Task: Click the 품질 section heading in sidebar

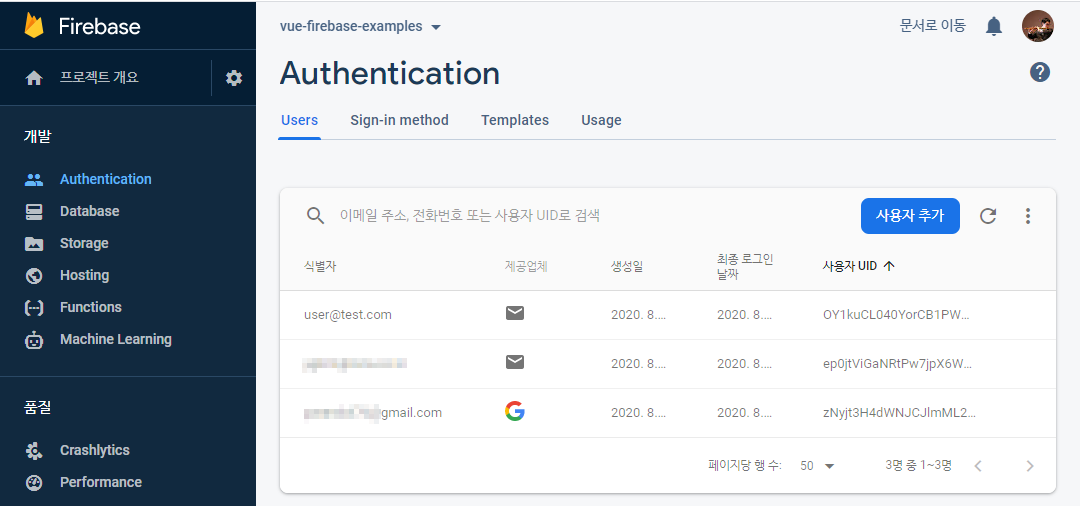Action: 37,408
